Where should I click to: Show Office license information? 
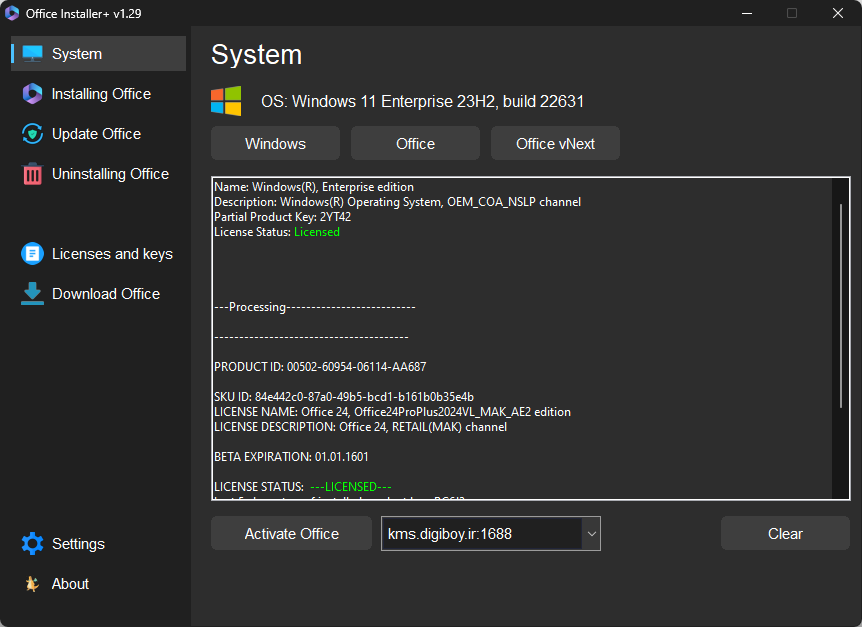click(415, 143)
